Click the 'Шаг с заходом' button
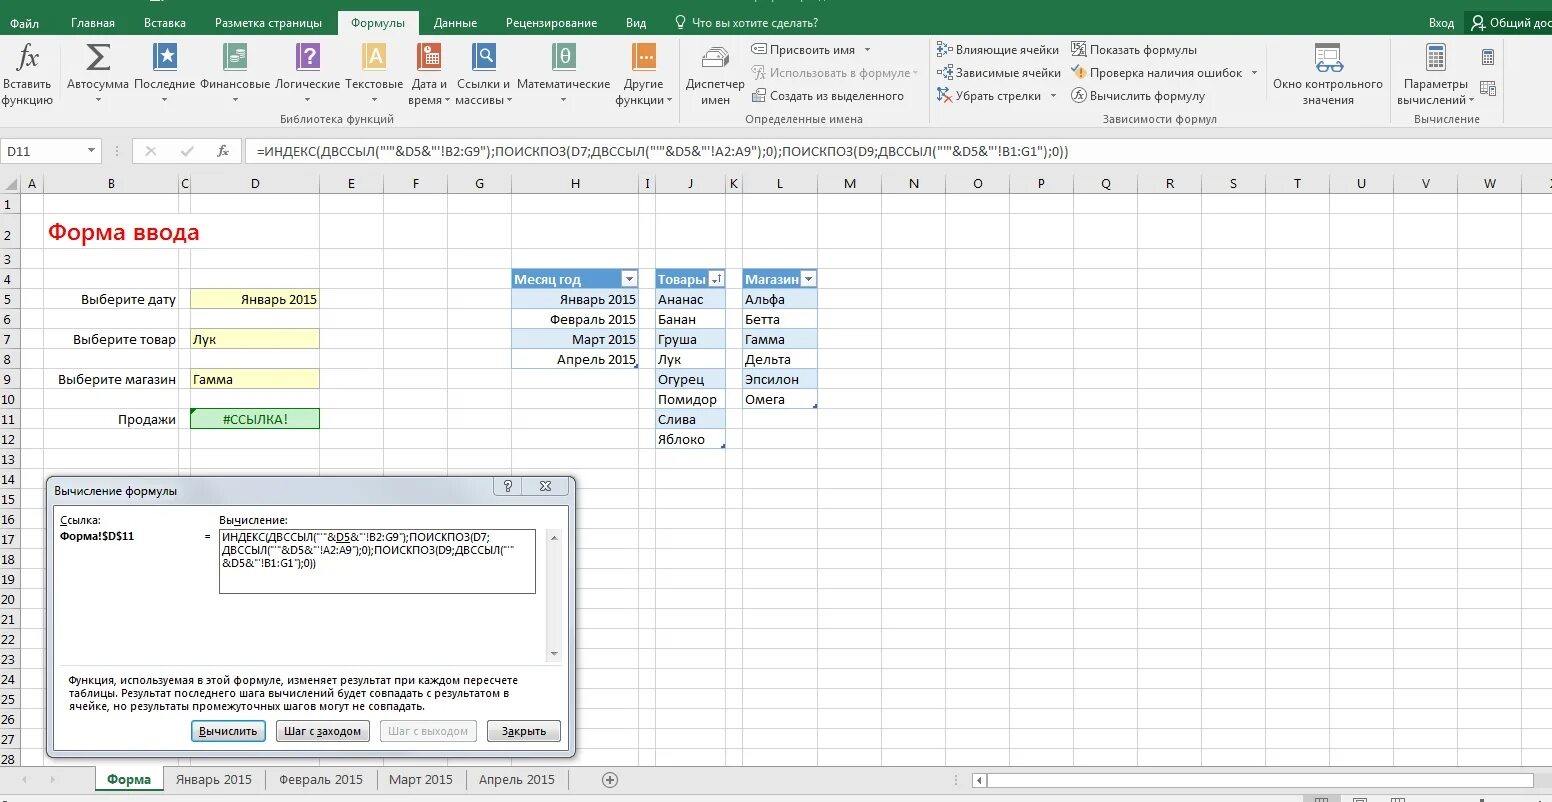 tap(322, 731)
